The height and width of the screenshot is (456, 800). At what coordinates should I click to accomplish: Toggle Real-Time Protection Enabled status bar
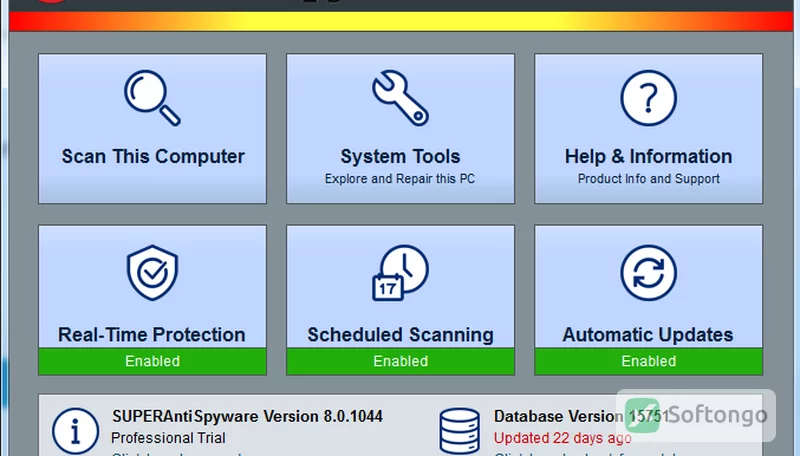[x=152, y=361]
